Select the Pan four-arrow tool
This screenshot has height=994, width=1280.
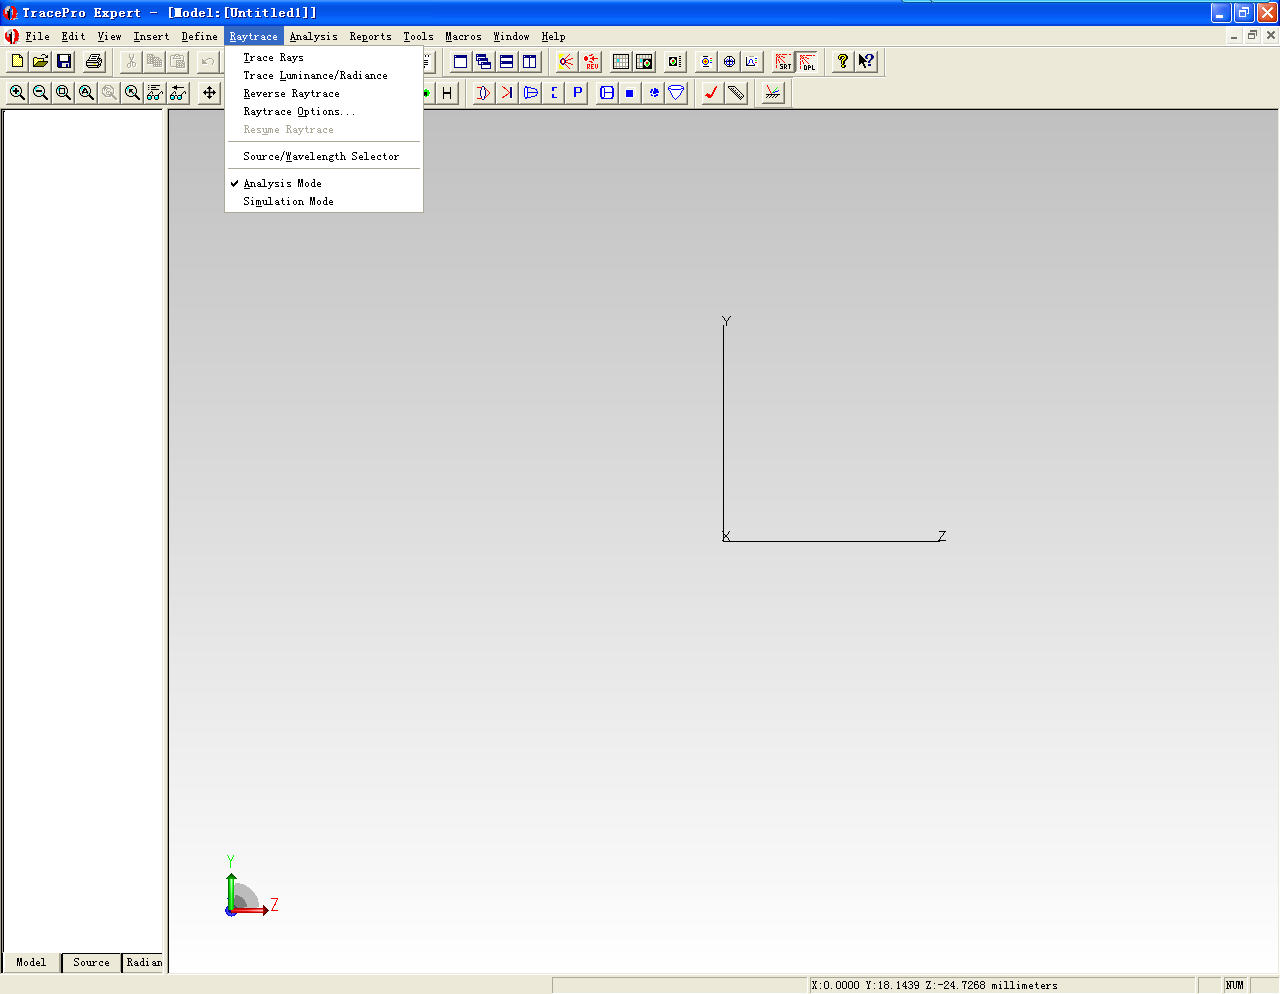coord(209,93)
